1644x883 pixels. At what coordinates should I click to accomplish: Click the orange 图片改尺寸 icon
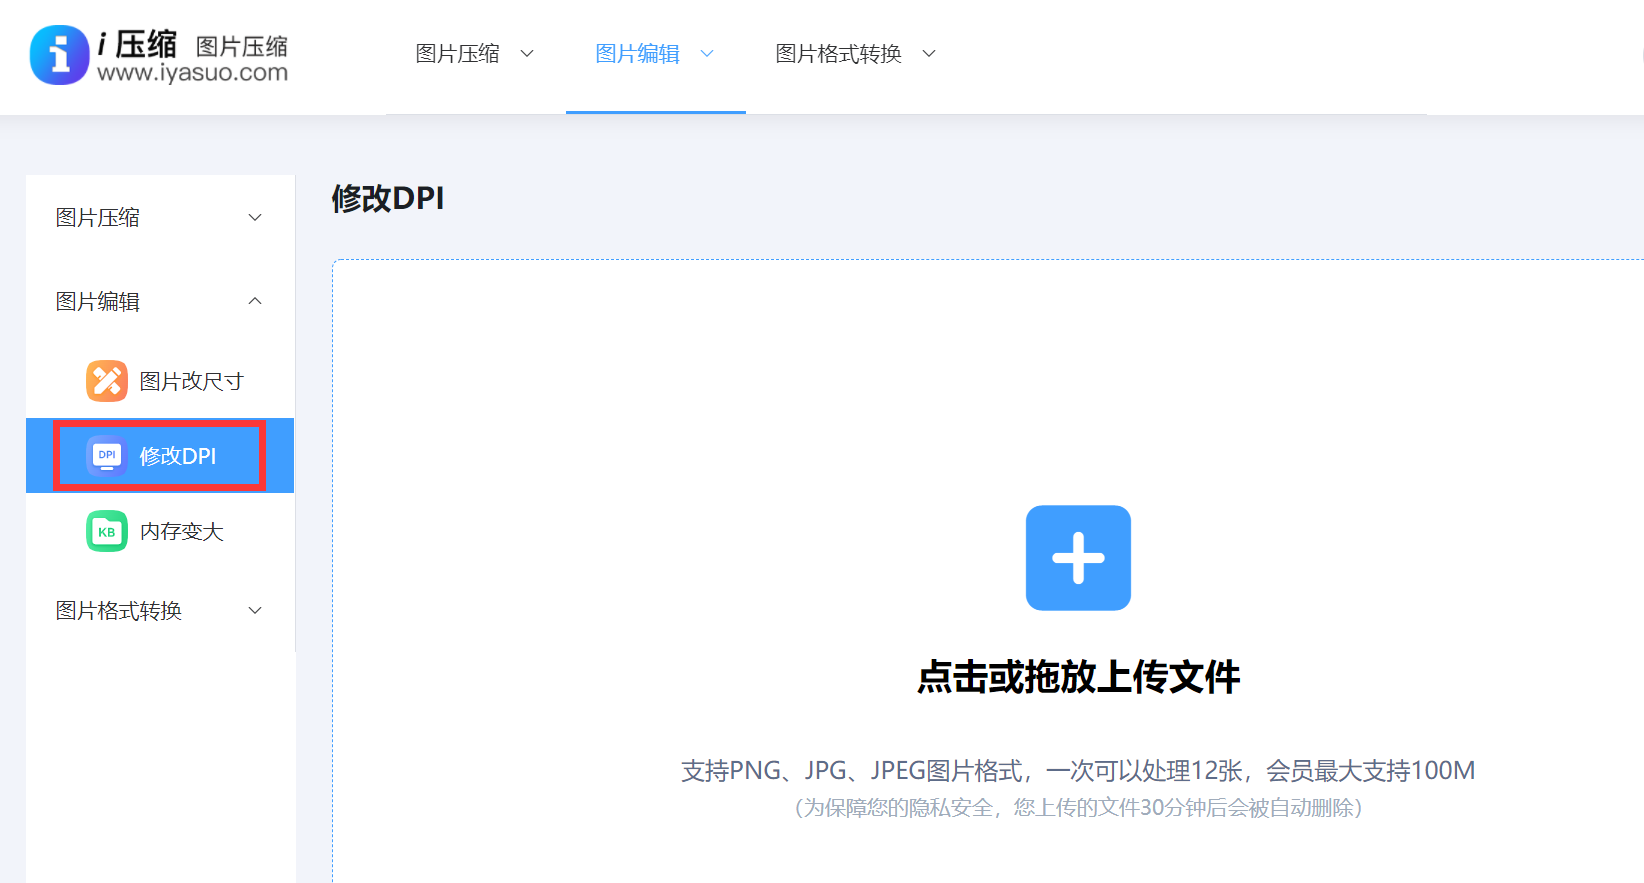(107, 381)
